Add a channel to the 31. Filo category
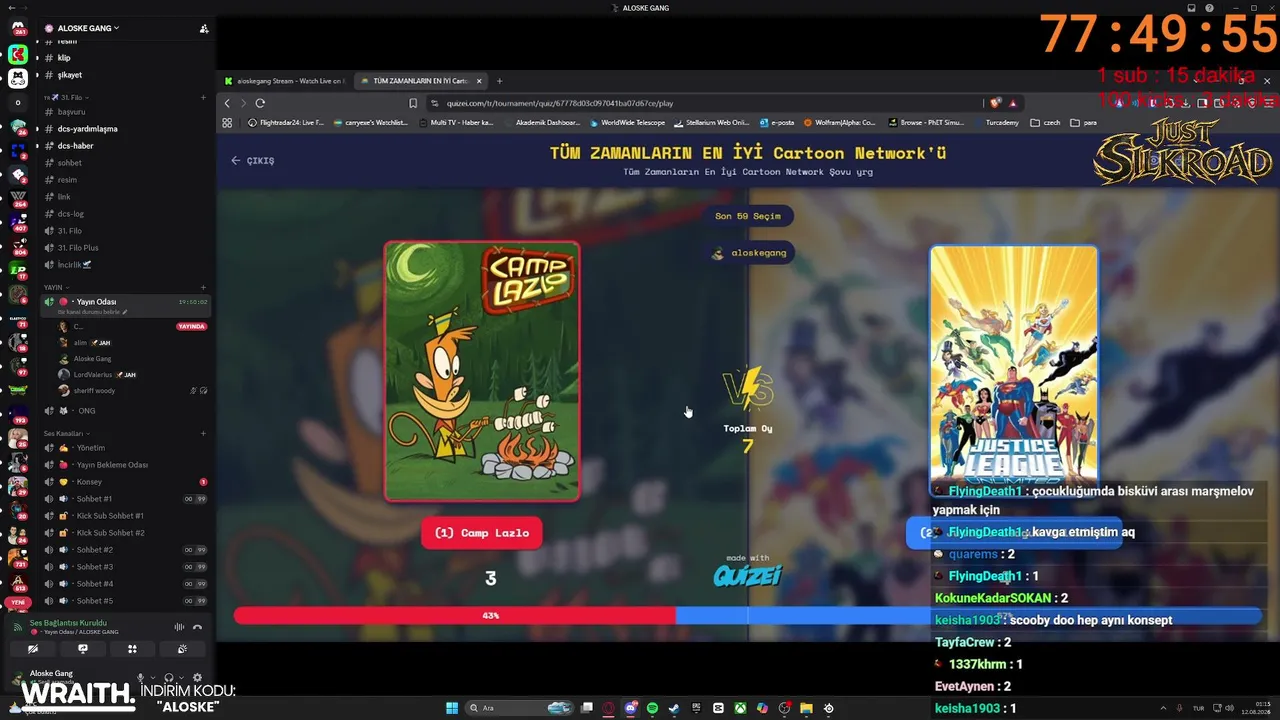This screenshot has width=1280, height=720. (x=203, y=98)
